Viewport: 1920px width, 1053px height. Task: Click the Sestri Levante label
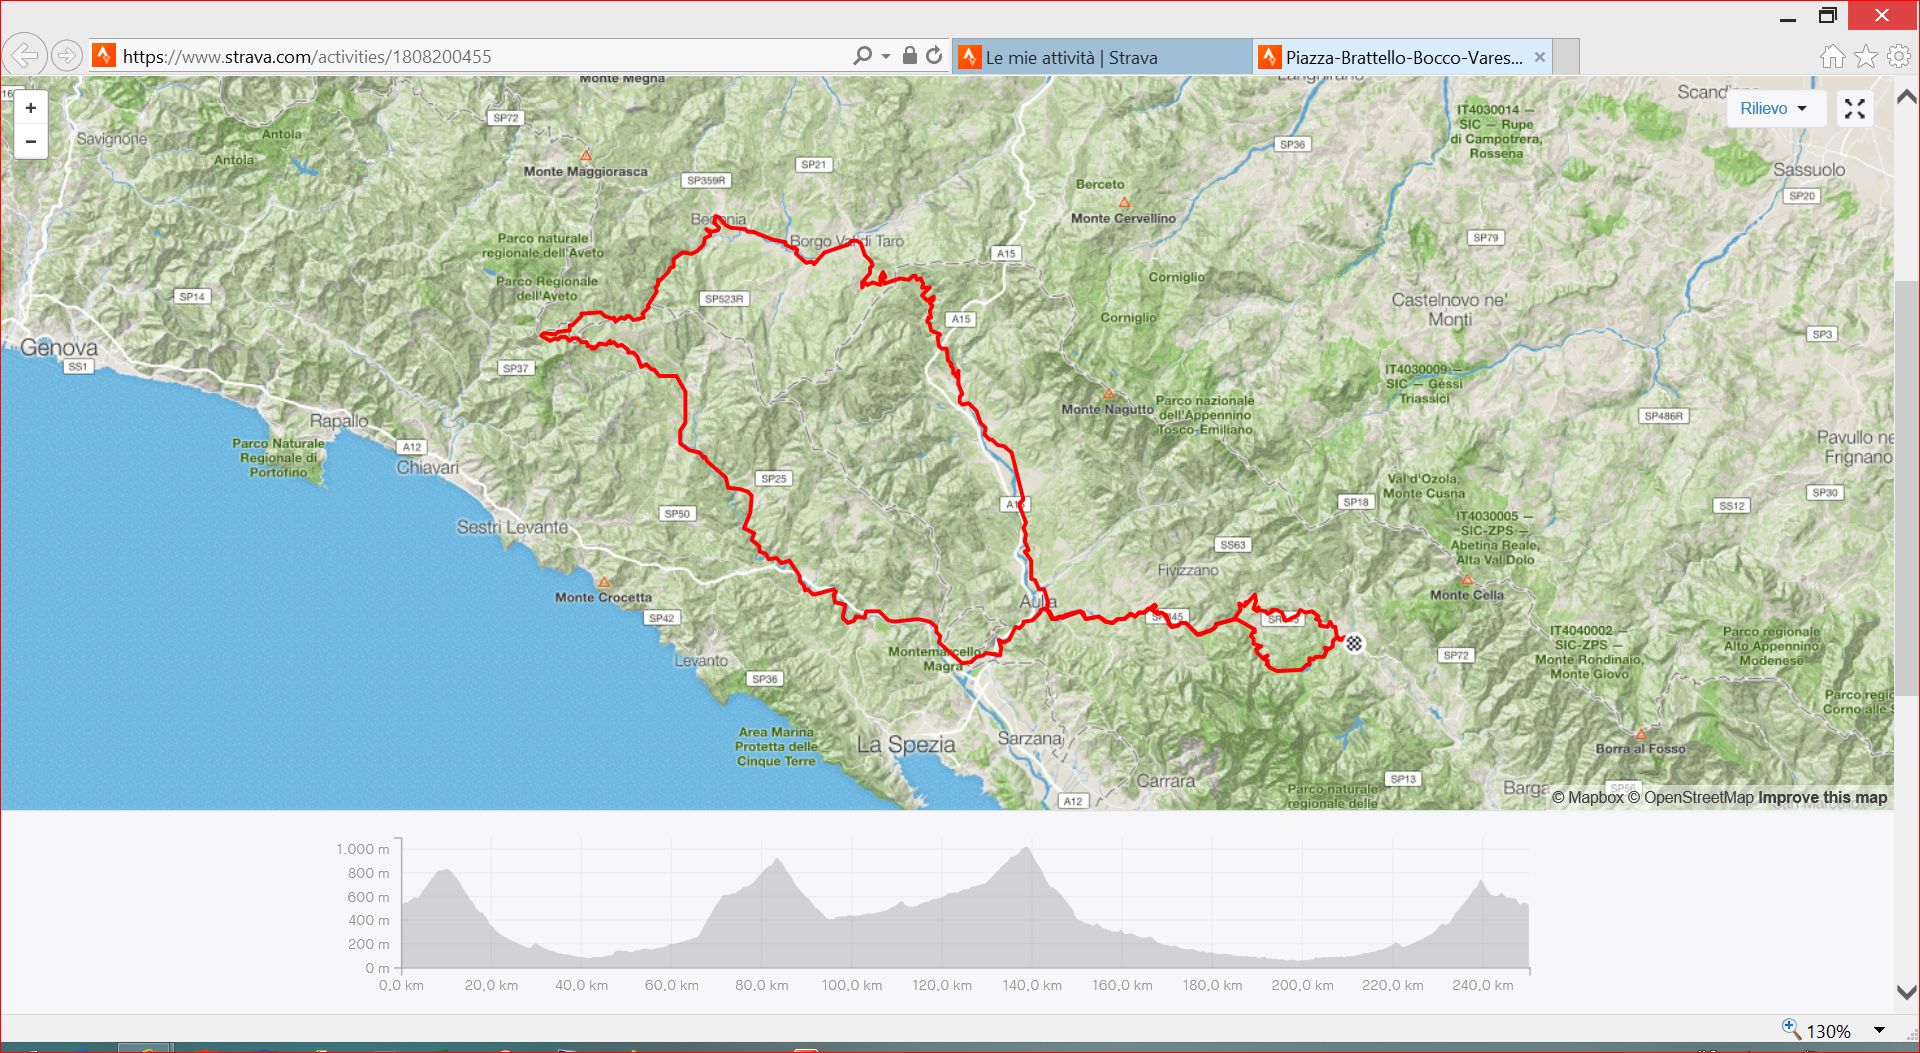512,527
